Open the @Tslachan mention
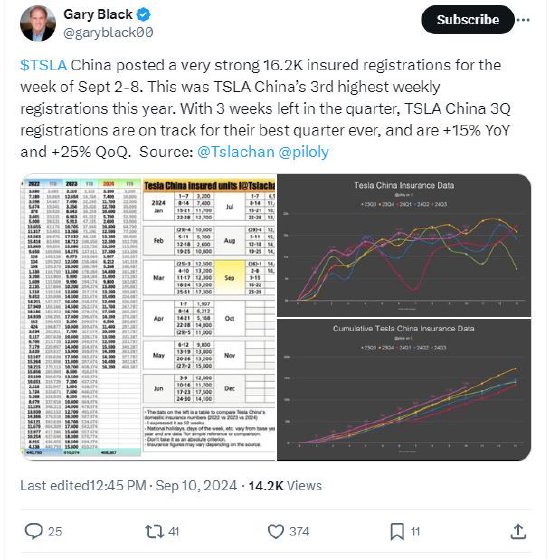The image size is (550, 559). [236, 152]
